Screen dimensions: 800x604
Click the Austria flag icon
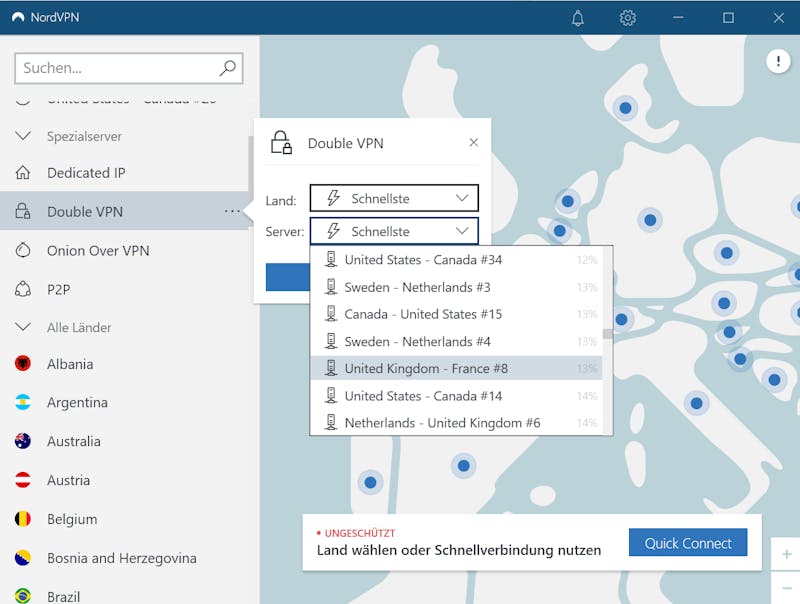pyautogui.click(x=23, y=480)
